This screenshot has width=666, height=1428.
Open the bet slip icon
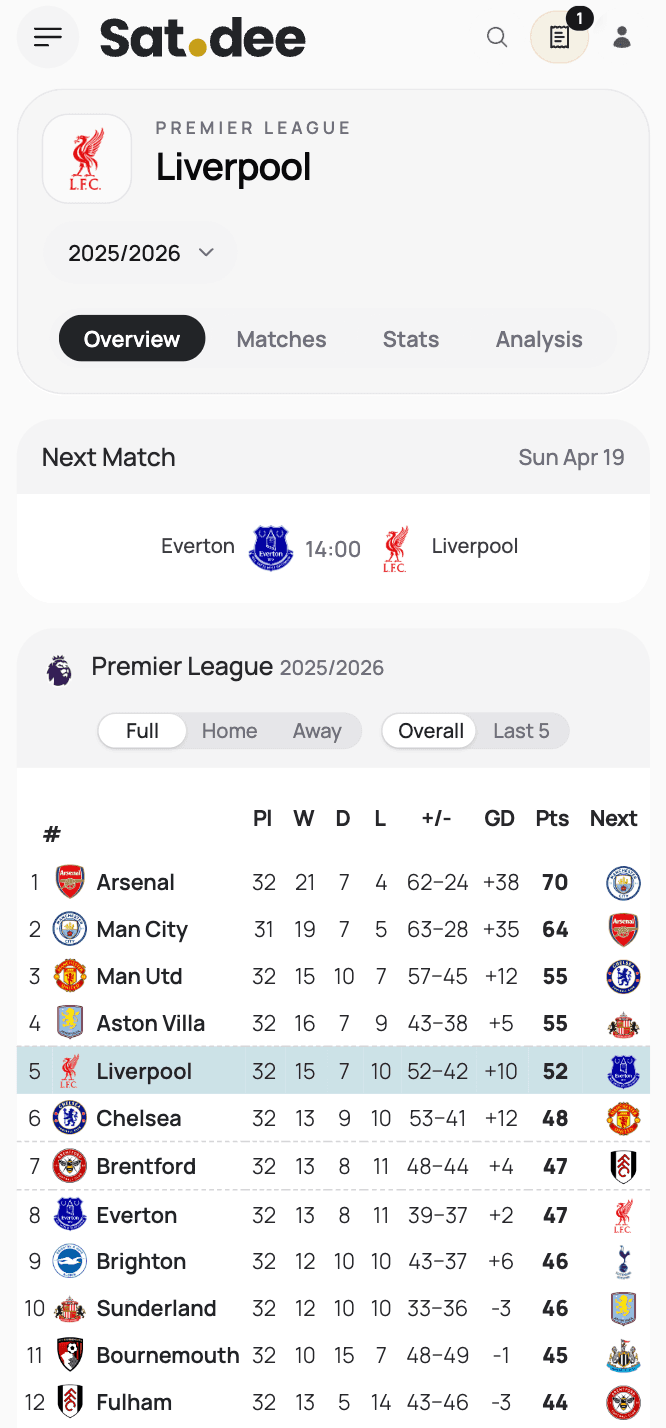559,38
